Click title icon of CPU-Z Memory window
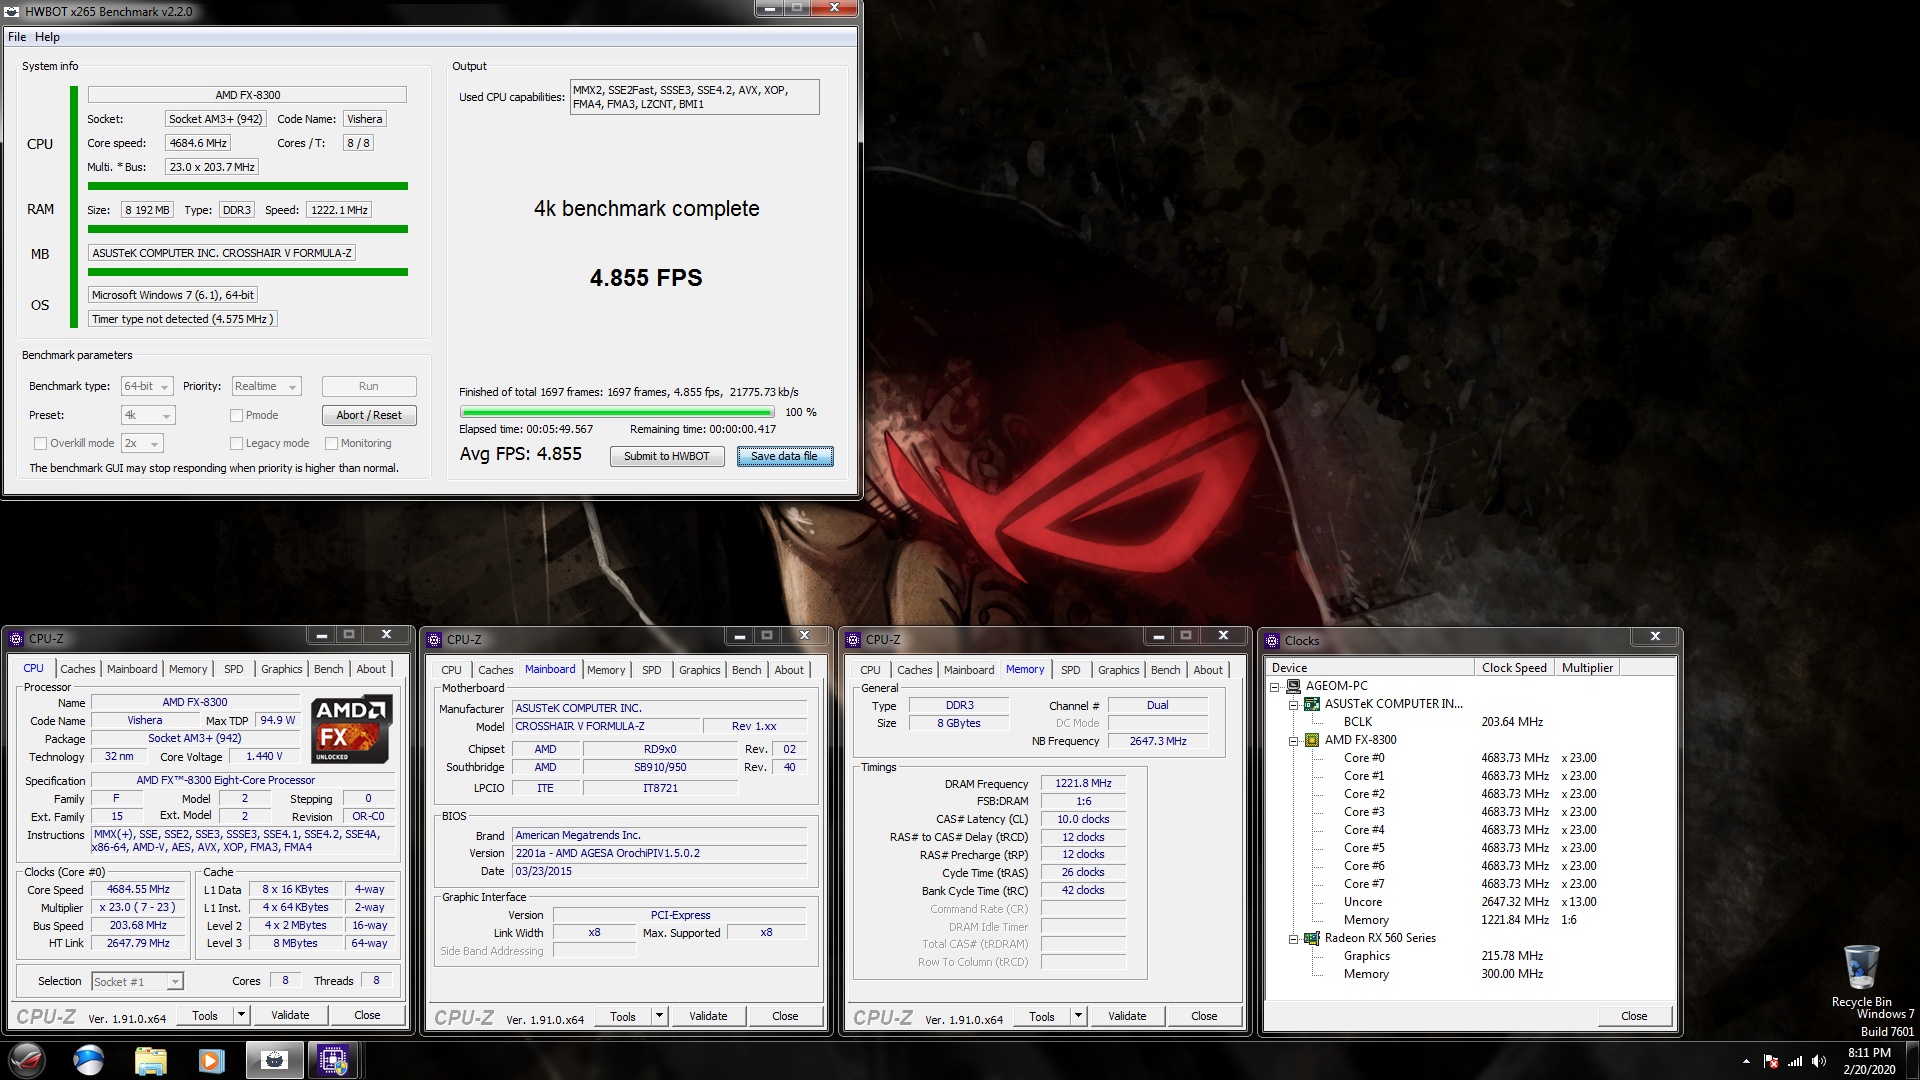Viewport: 1920px width, 1080px height. [853, 639]
